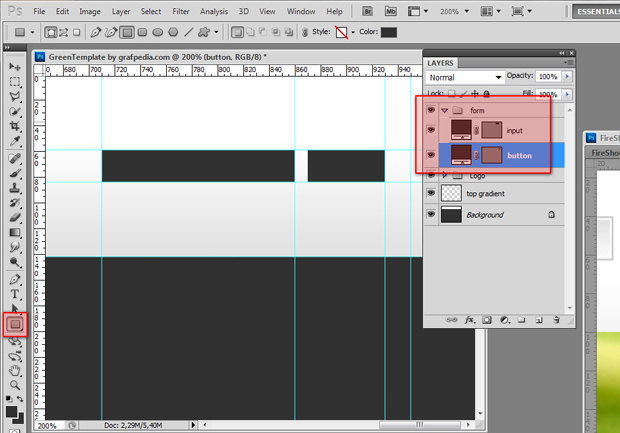Delete layer with trash icon
This screenshot has height=433, width=620.
point(556,320)
